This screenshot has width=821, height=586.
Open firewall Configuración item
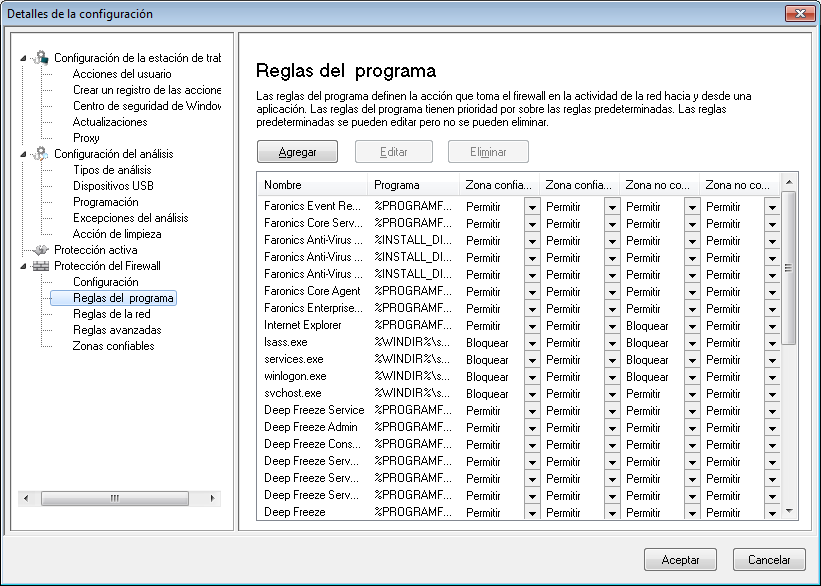click(x=106, y=282)
